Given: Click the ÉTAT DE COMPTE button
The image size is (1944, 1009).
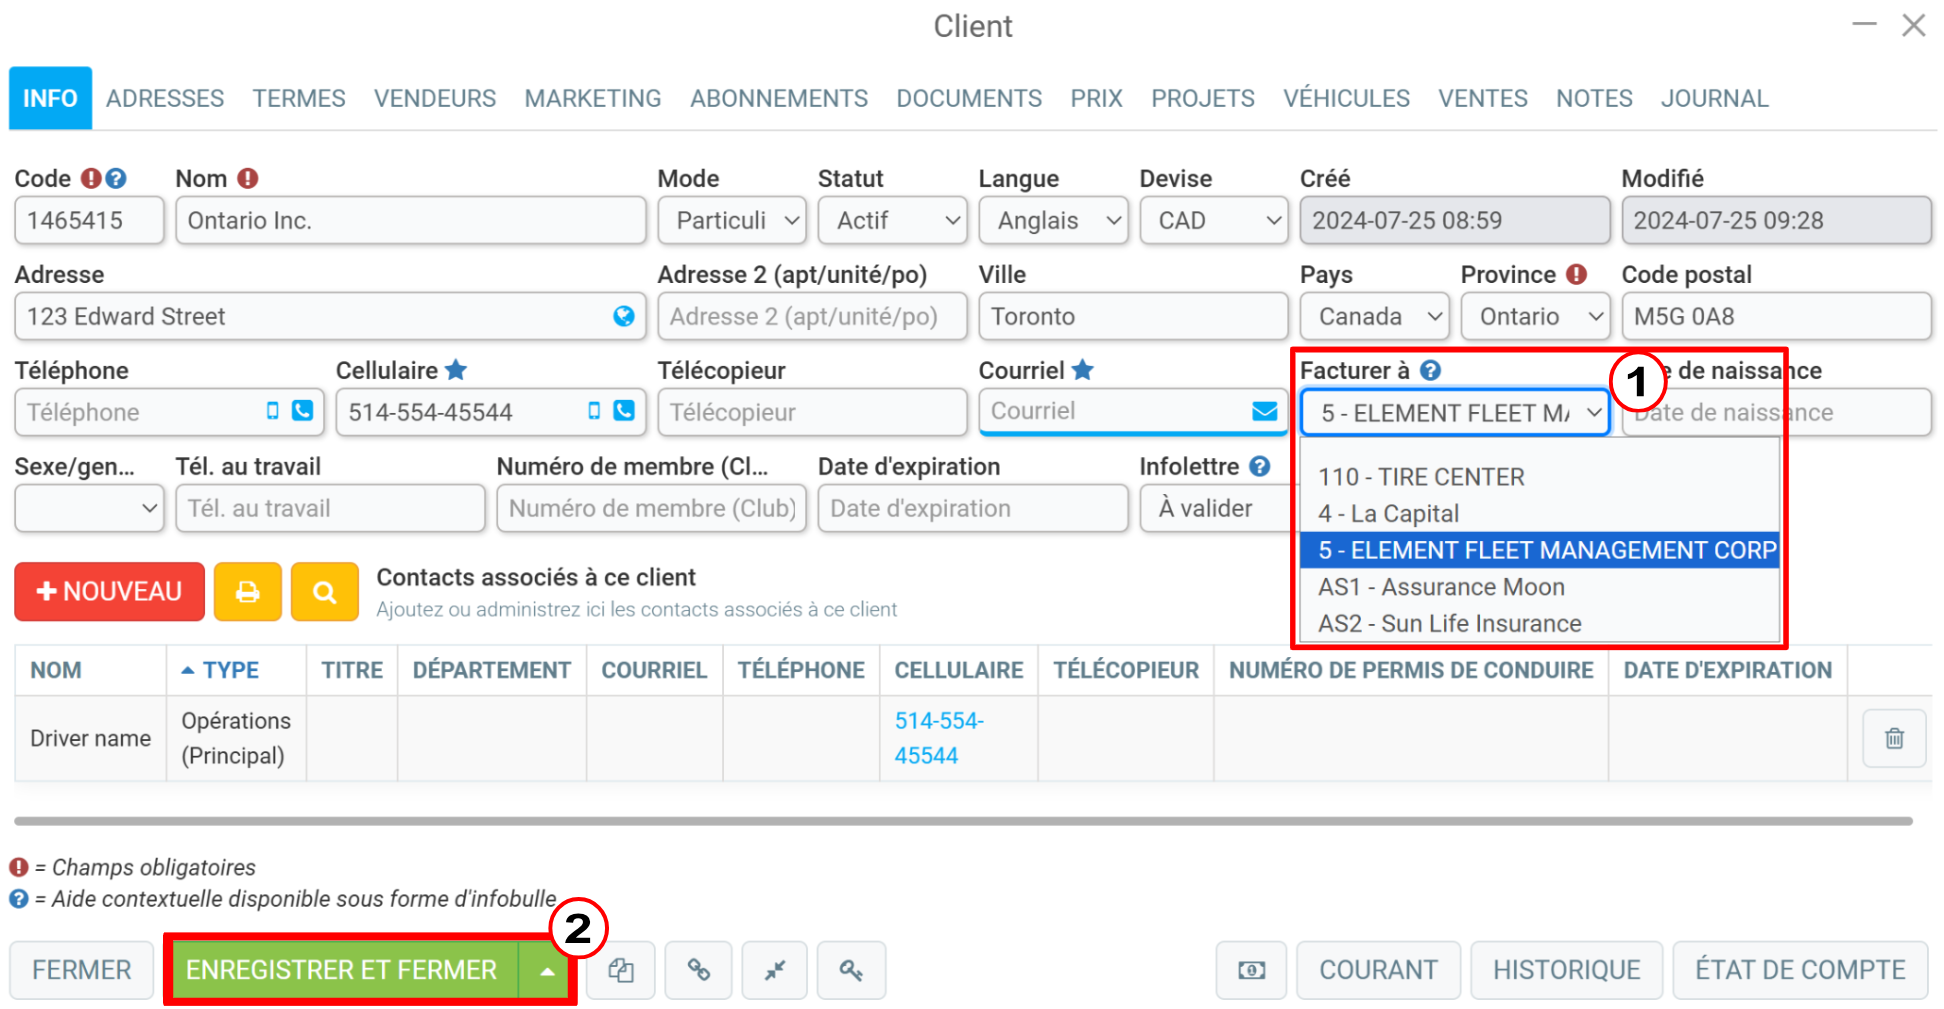Looking at the screenshot, I should (1800, 970).
